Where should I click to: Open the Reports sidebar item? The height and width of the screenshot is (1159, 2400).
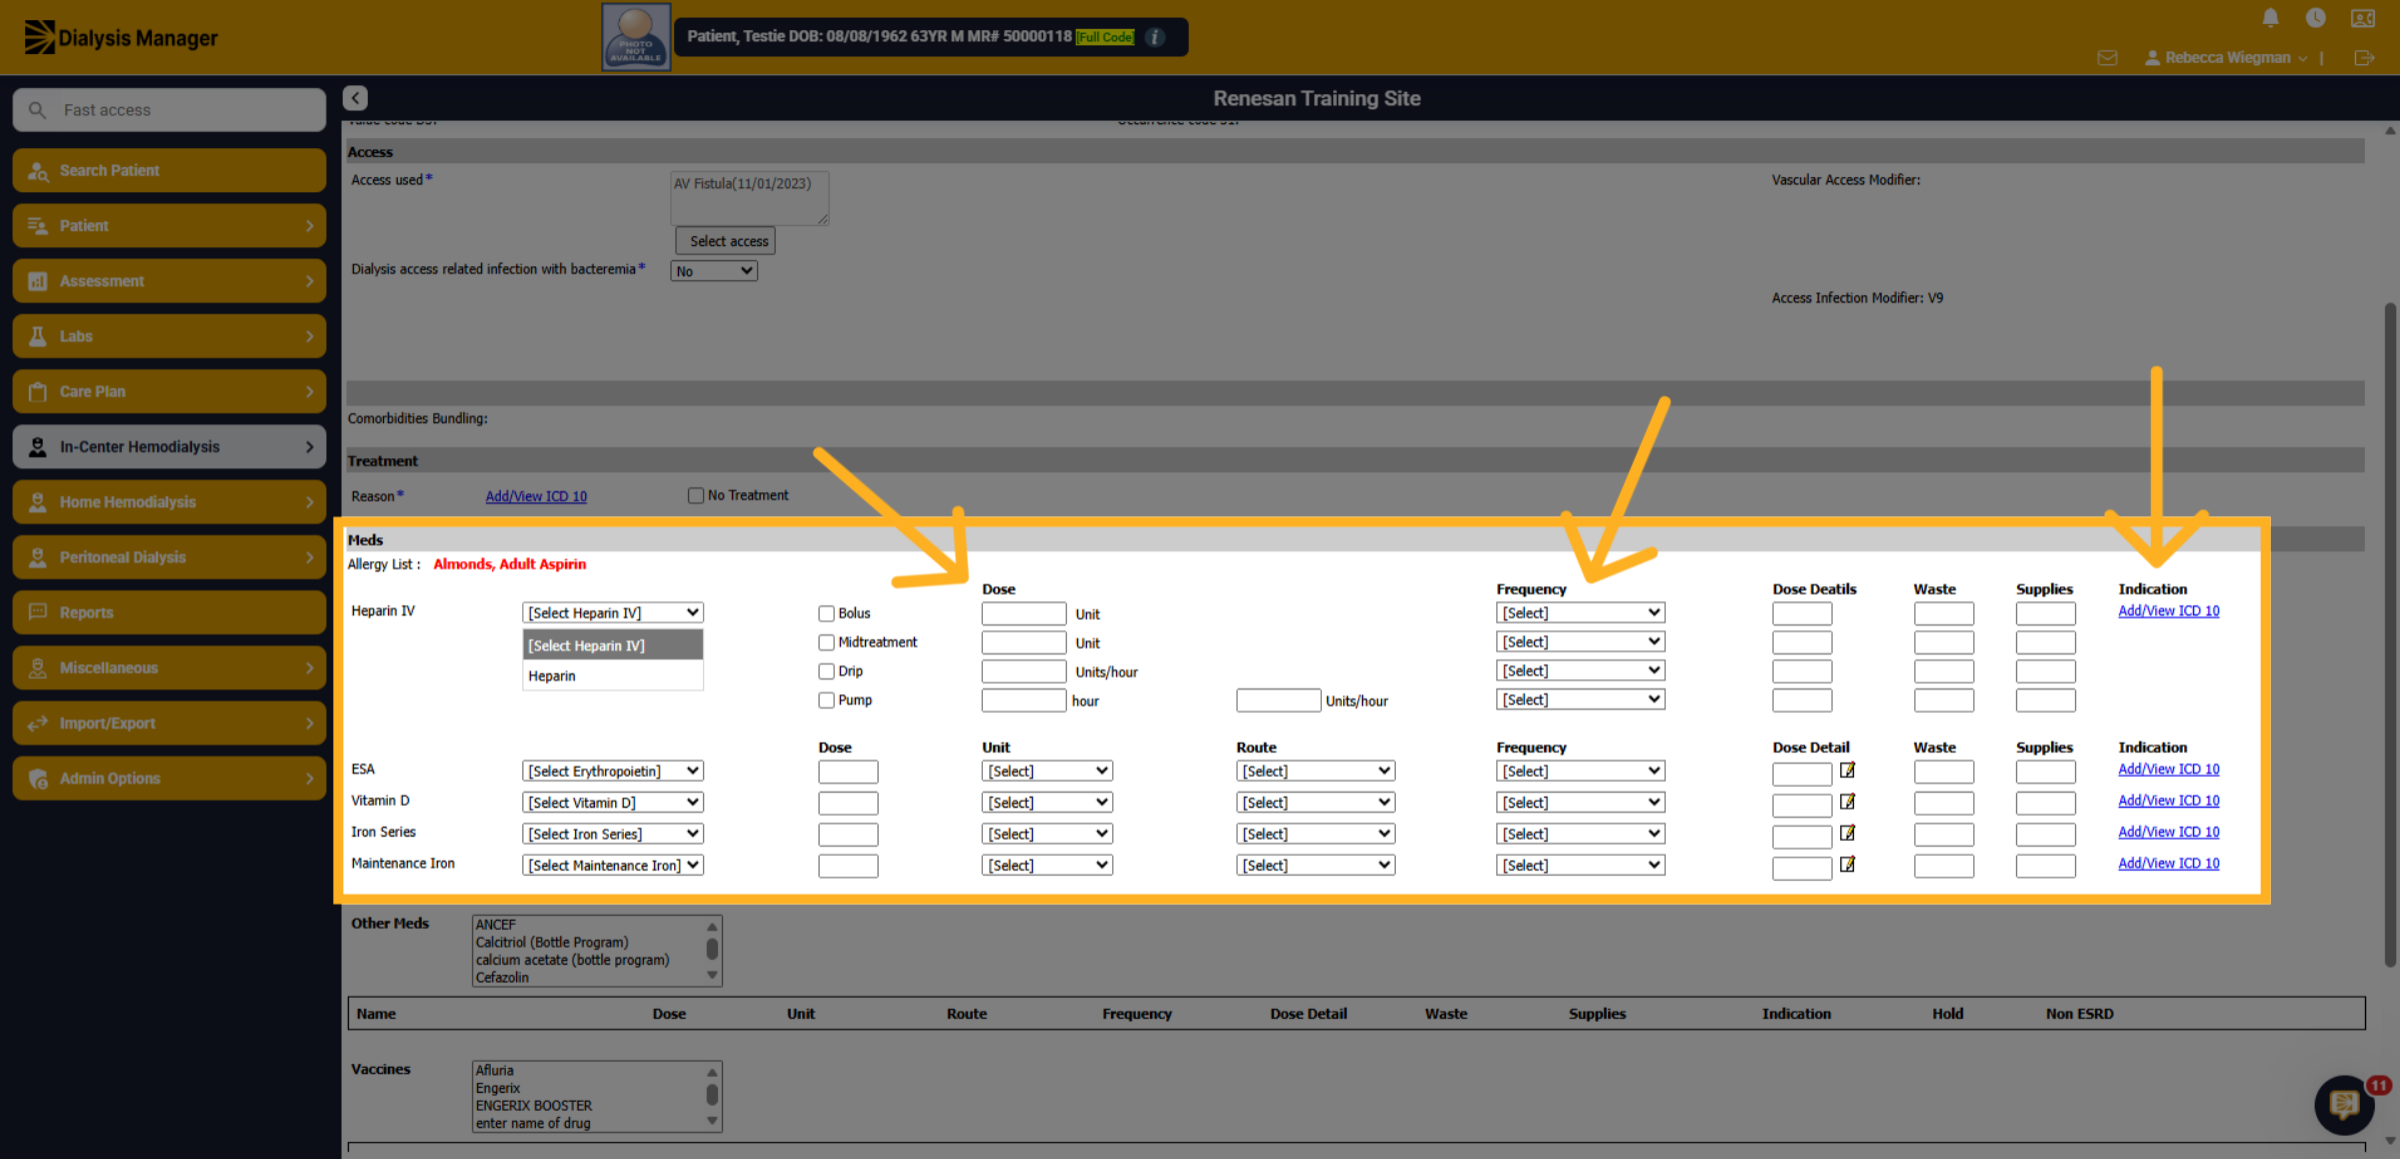click(x=169, y=612)
